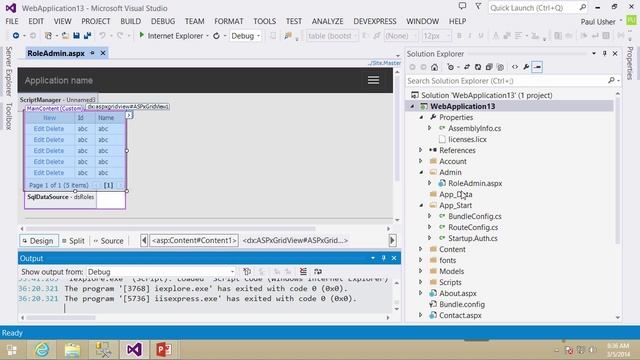Click the Open File toolbar icon
Screen dimensions: 640x360
[65, 36]
